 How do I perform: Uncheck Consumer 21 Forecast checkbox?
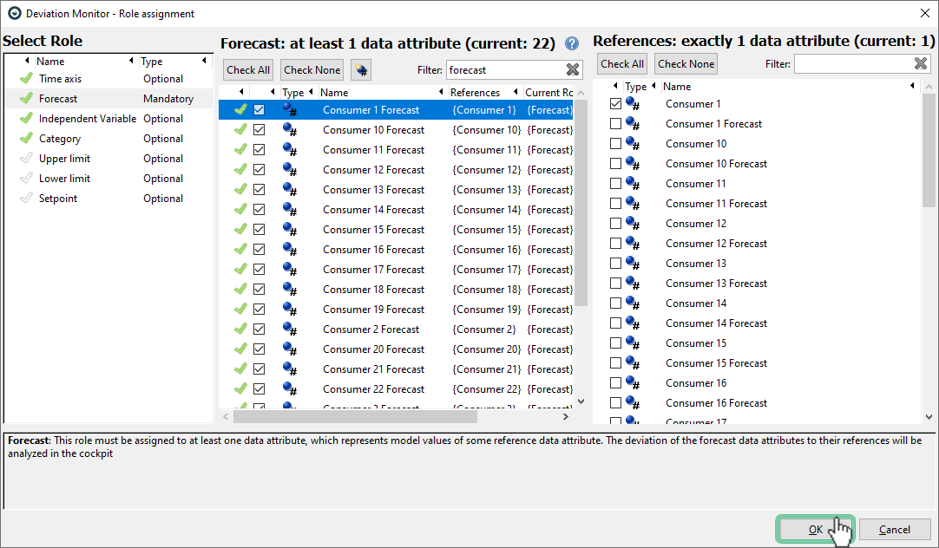coord(259,369)
